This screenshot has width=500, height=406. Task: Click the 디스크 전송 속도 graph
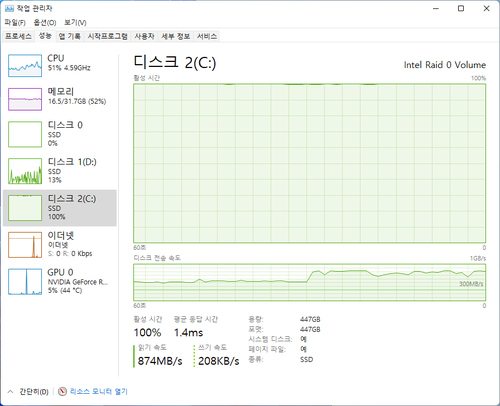pyautogui.click(x=310, y=282)
